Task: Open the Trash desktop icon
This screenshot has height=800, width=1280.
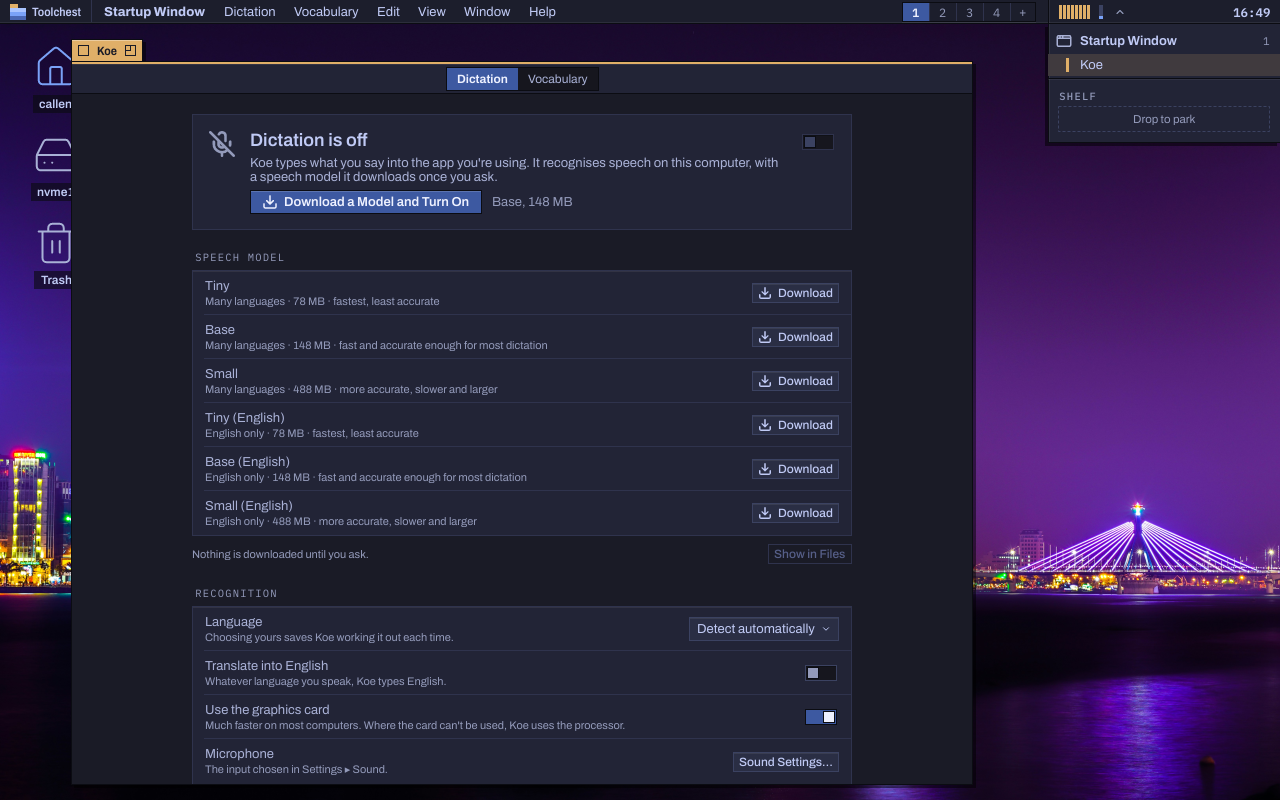Action: pyautogui.click(x=55, y=243)
